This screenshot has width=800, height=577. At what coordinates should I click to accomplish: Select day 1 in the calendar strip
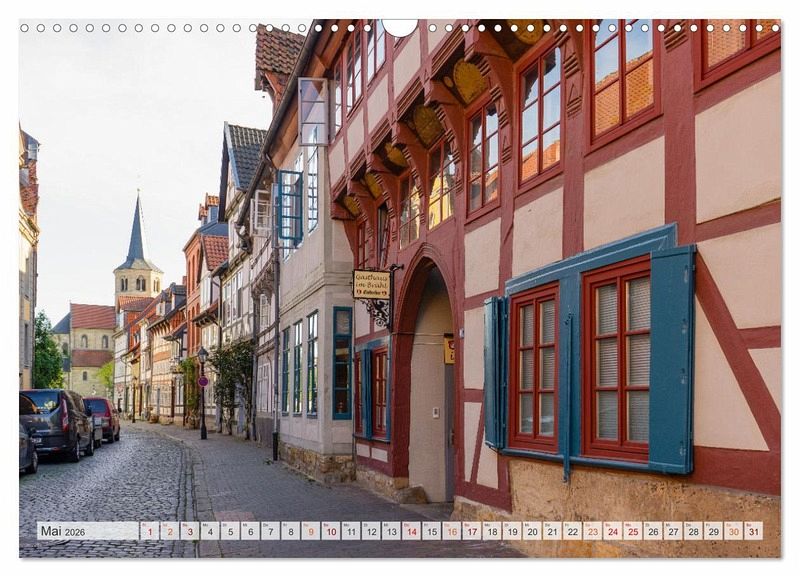(149, 531)
